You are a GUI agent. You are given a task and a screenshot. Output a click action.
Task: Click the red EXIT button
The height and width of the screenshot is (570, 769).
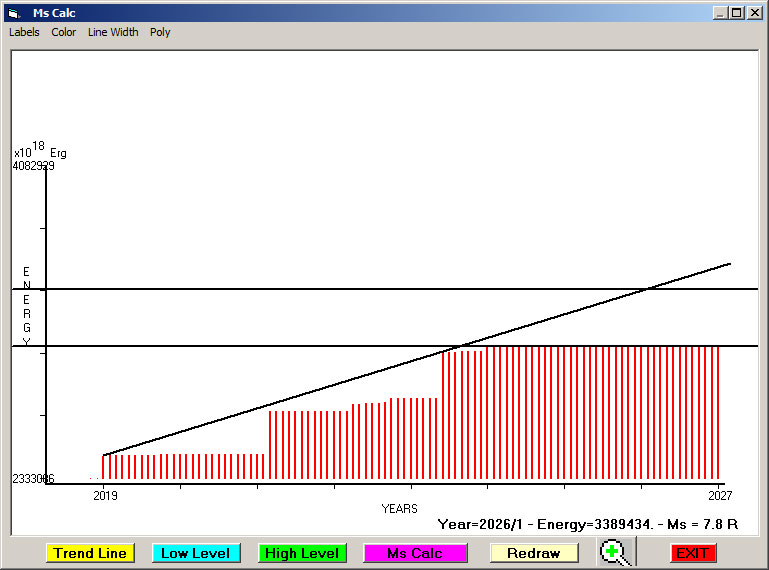(693, 553)
